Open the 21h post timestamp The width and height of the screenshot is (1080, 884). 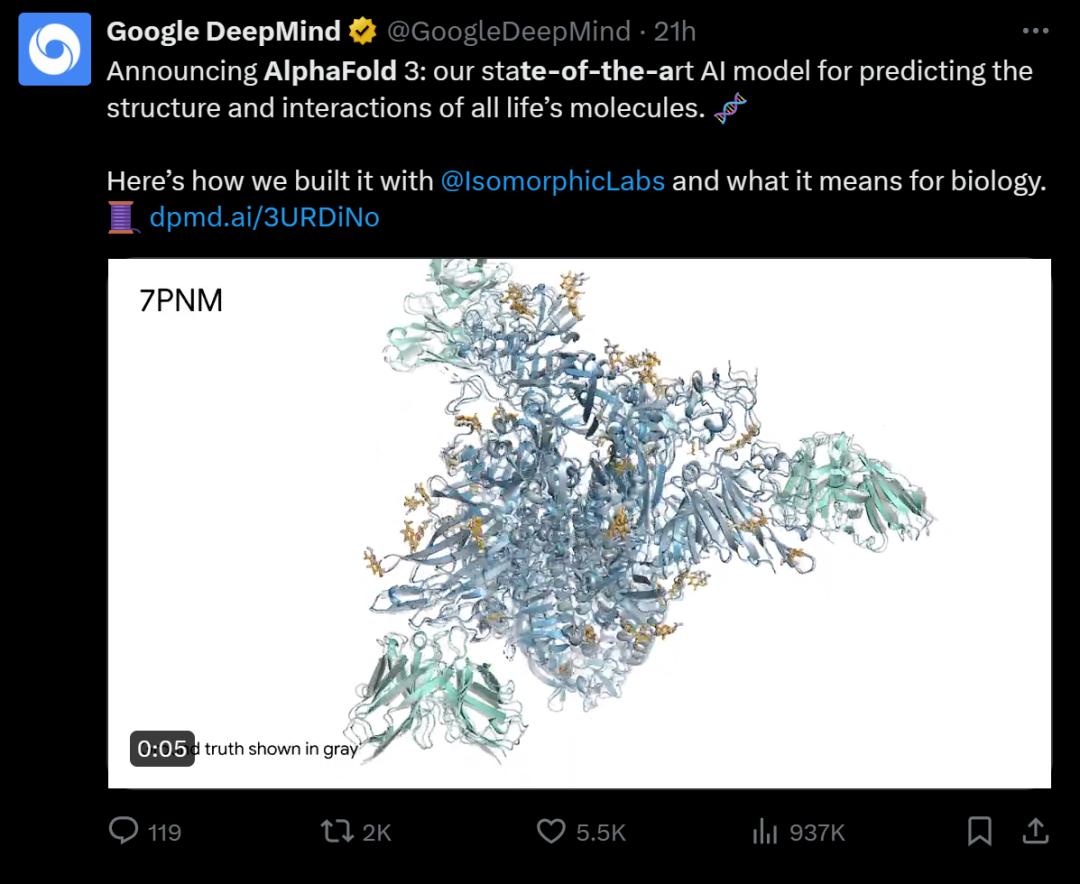coord(674,32)
